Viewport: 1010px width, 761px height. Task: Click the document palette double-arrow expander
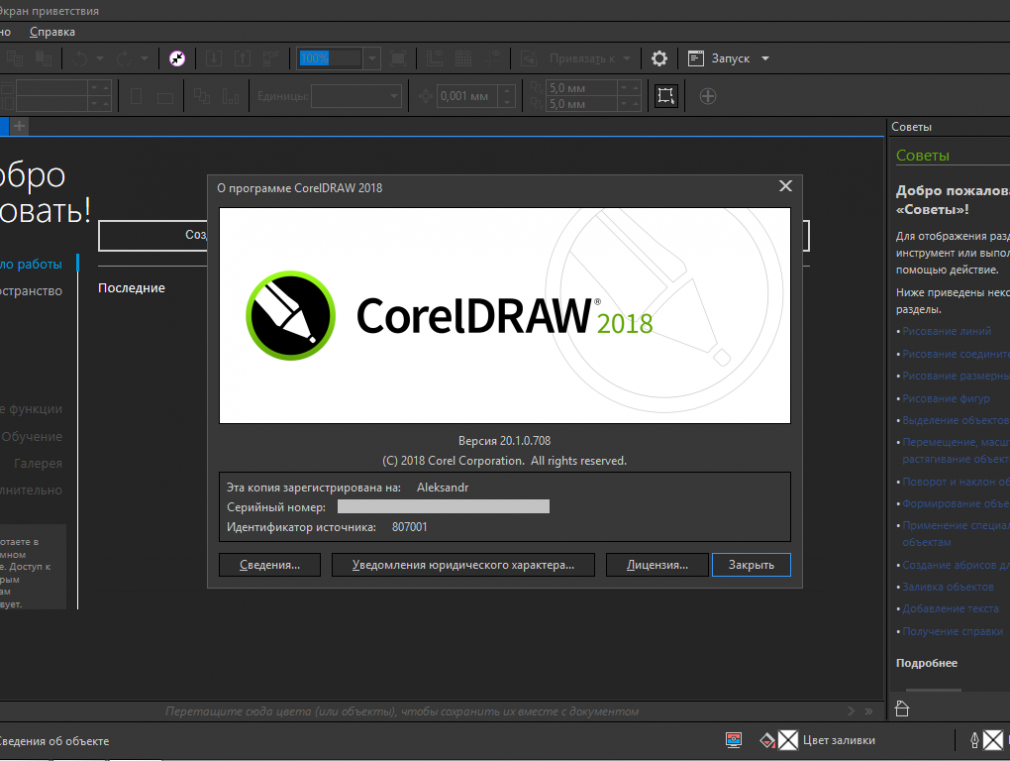pos(869,711)
